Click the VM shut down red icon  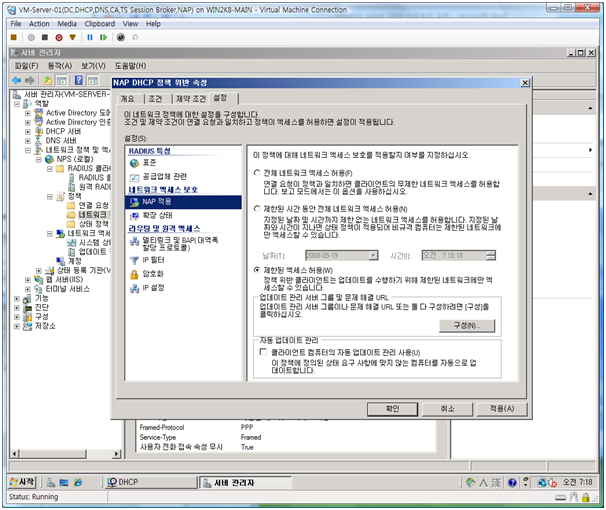coord(59,37)
